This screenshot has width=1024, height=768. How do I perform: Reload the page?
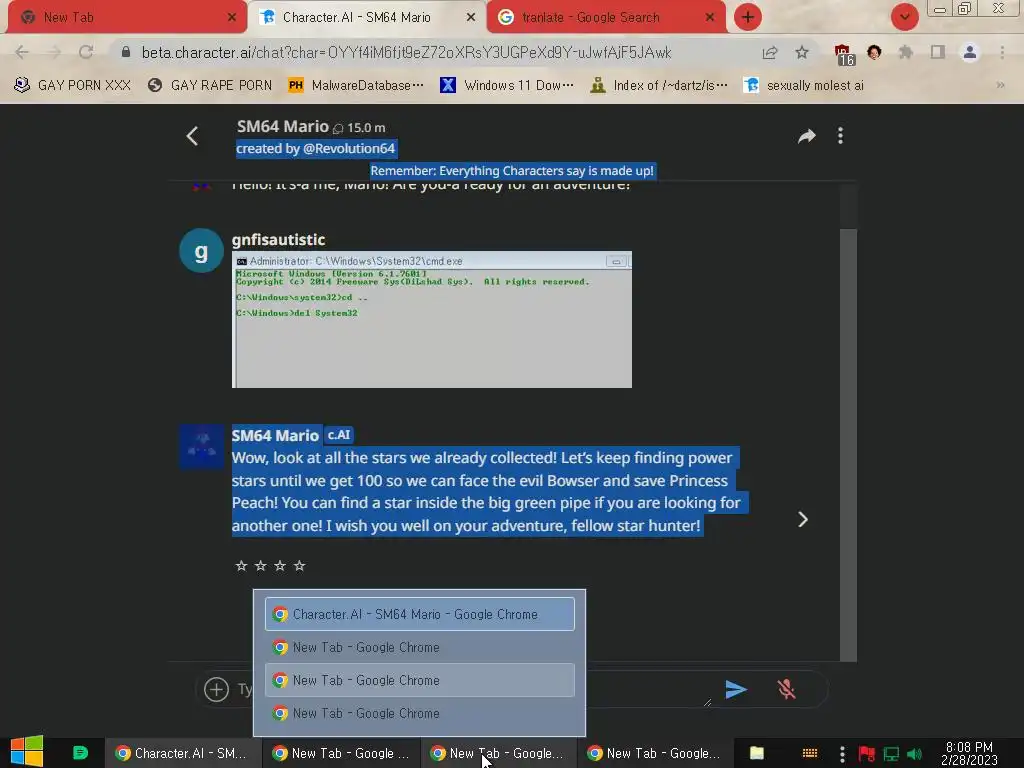click(x=86, y=52)
